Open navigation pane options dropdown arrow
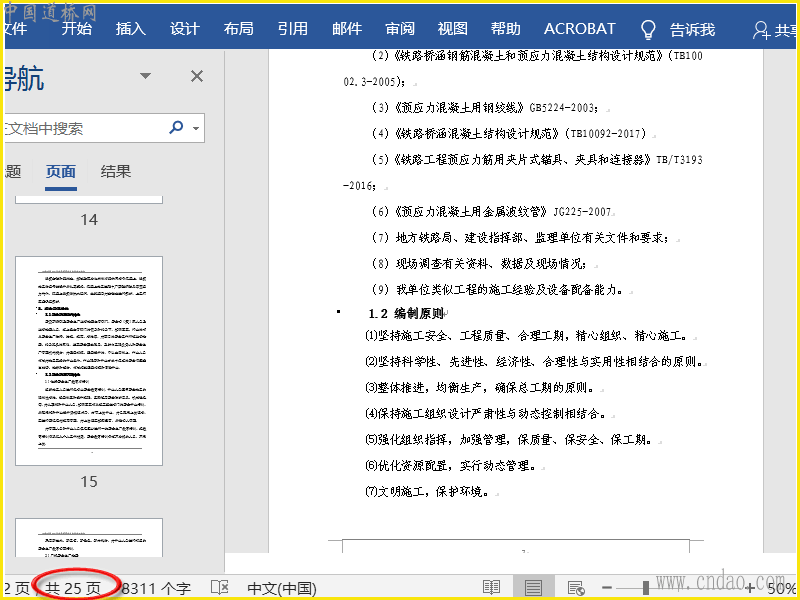Screen dimensions: 800x600 click(x=146, y=76)
